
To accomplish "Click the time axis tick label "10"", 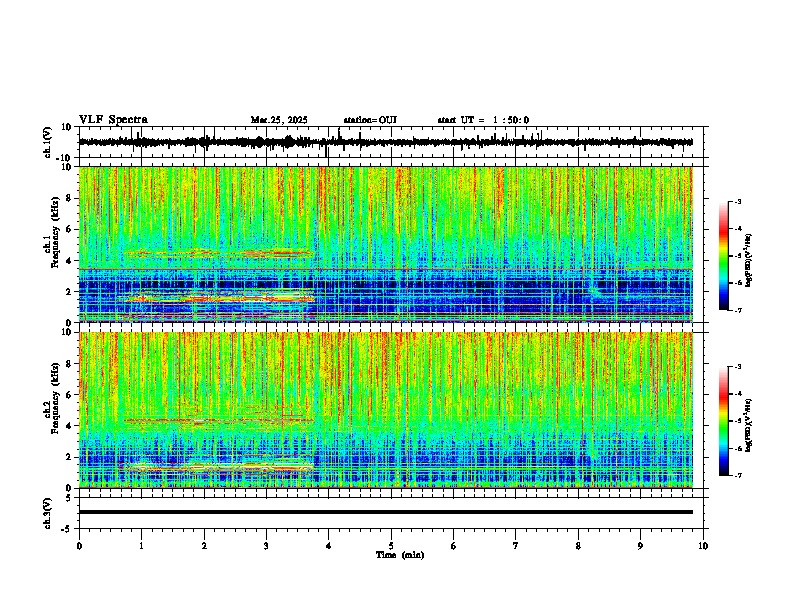I will (703, 546).
